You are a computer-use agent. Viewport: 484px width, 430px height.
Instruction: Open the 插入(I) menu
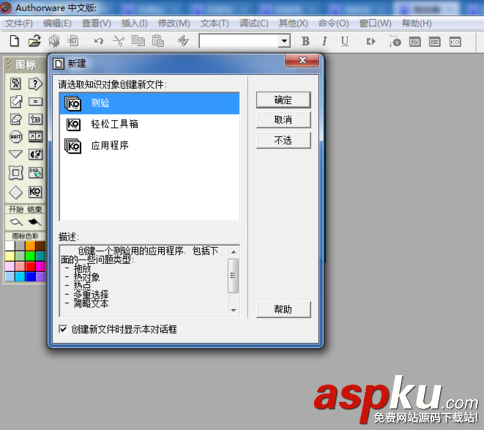coord(134,23)
